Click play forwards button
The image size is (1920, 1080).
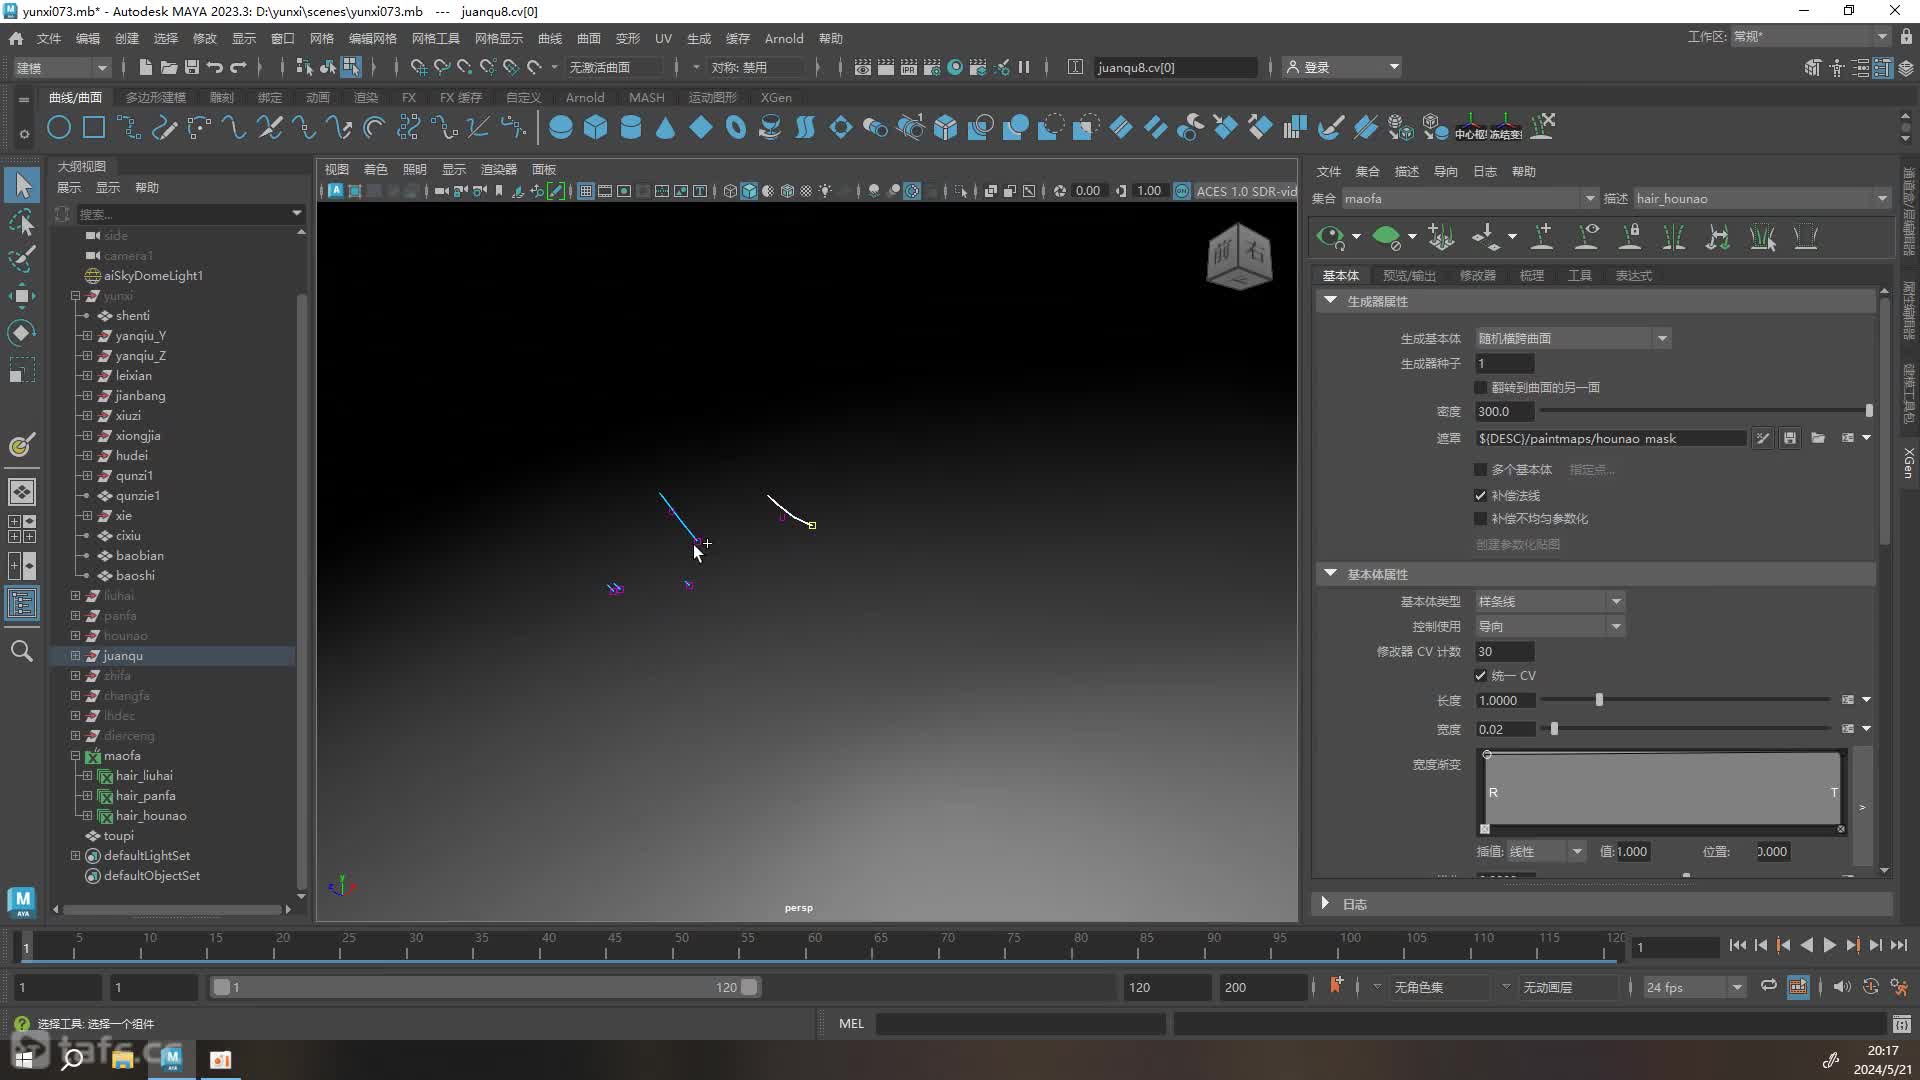(x=1829, y=945)
